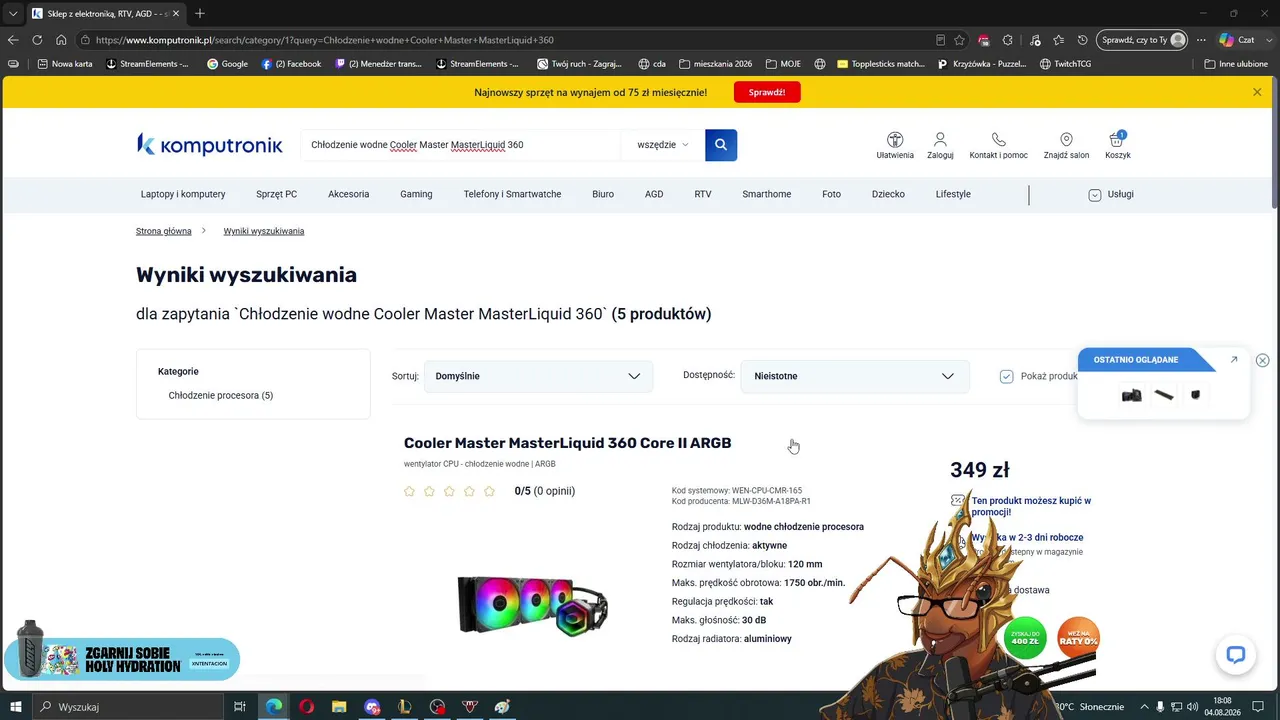Open the Facebook bookmark

coord(291,64)
